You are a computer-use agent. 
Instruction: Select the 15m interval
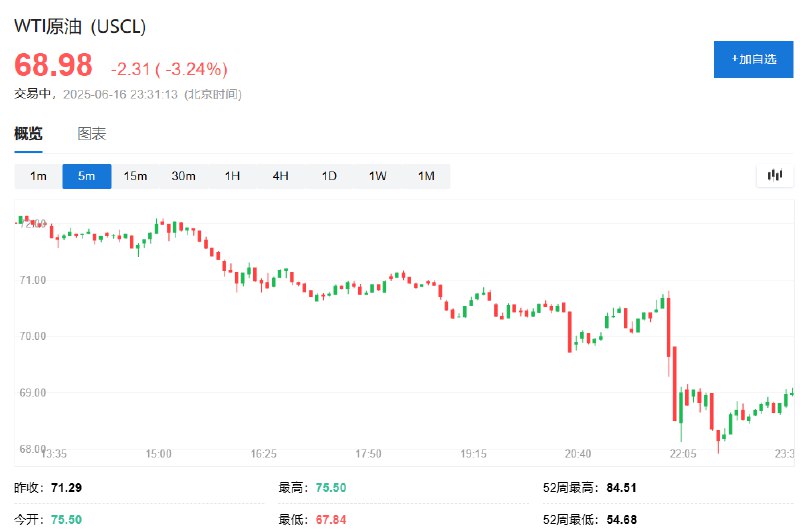click(135, 176)
